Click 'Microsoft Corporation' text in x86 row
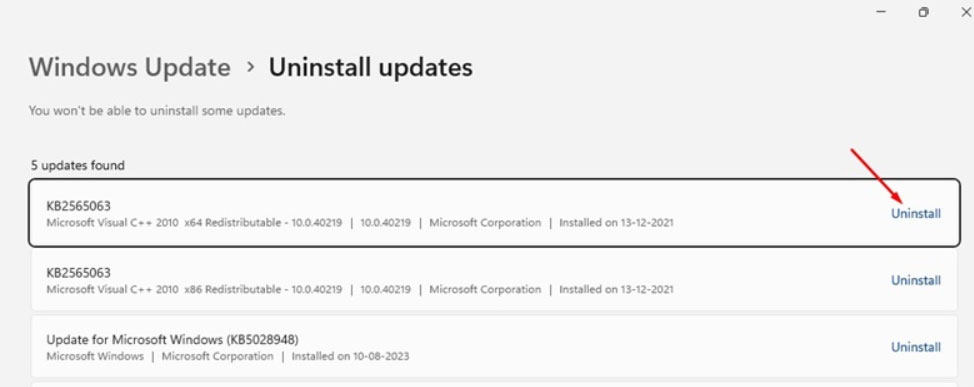Viewport: 974px width, 387px height. tap(485, 289)
